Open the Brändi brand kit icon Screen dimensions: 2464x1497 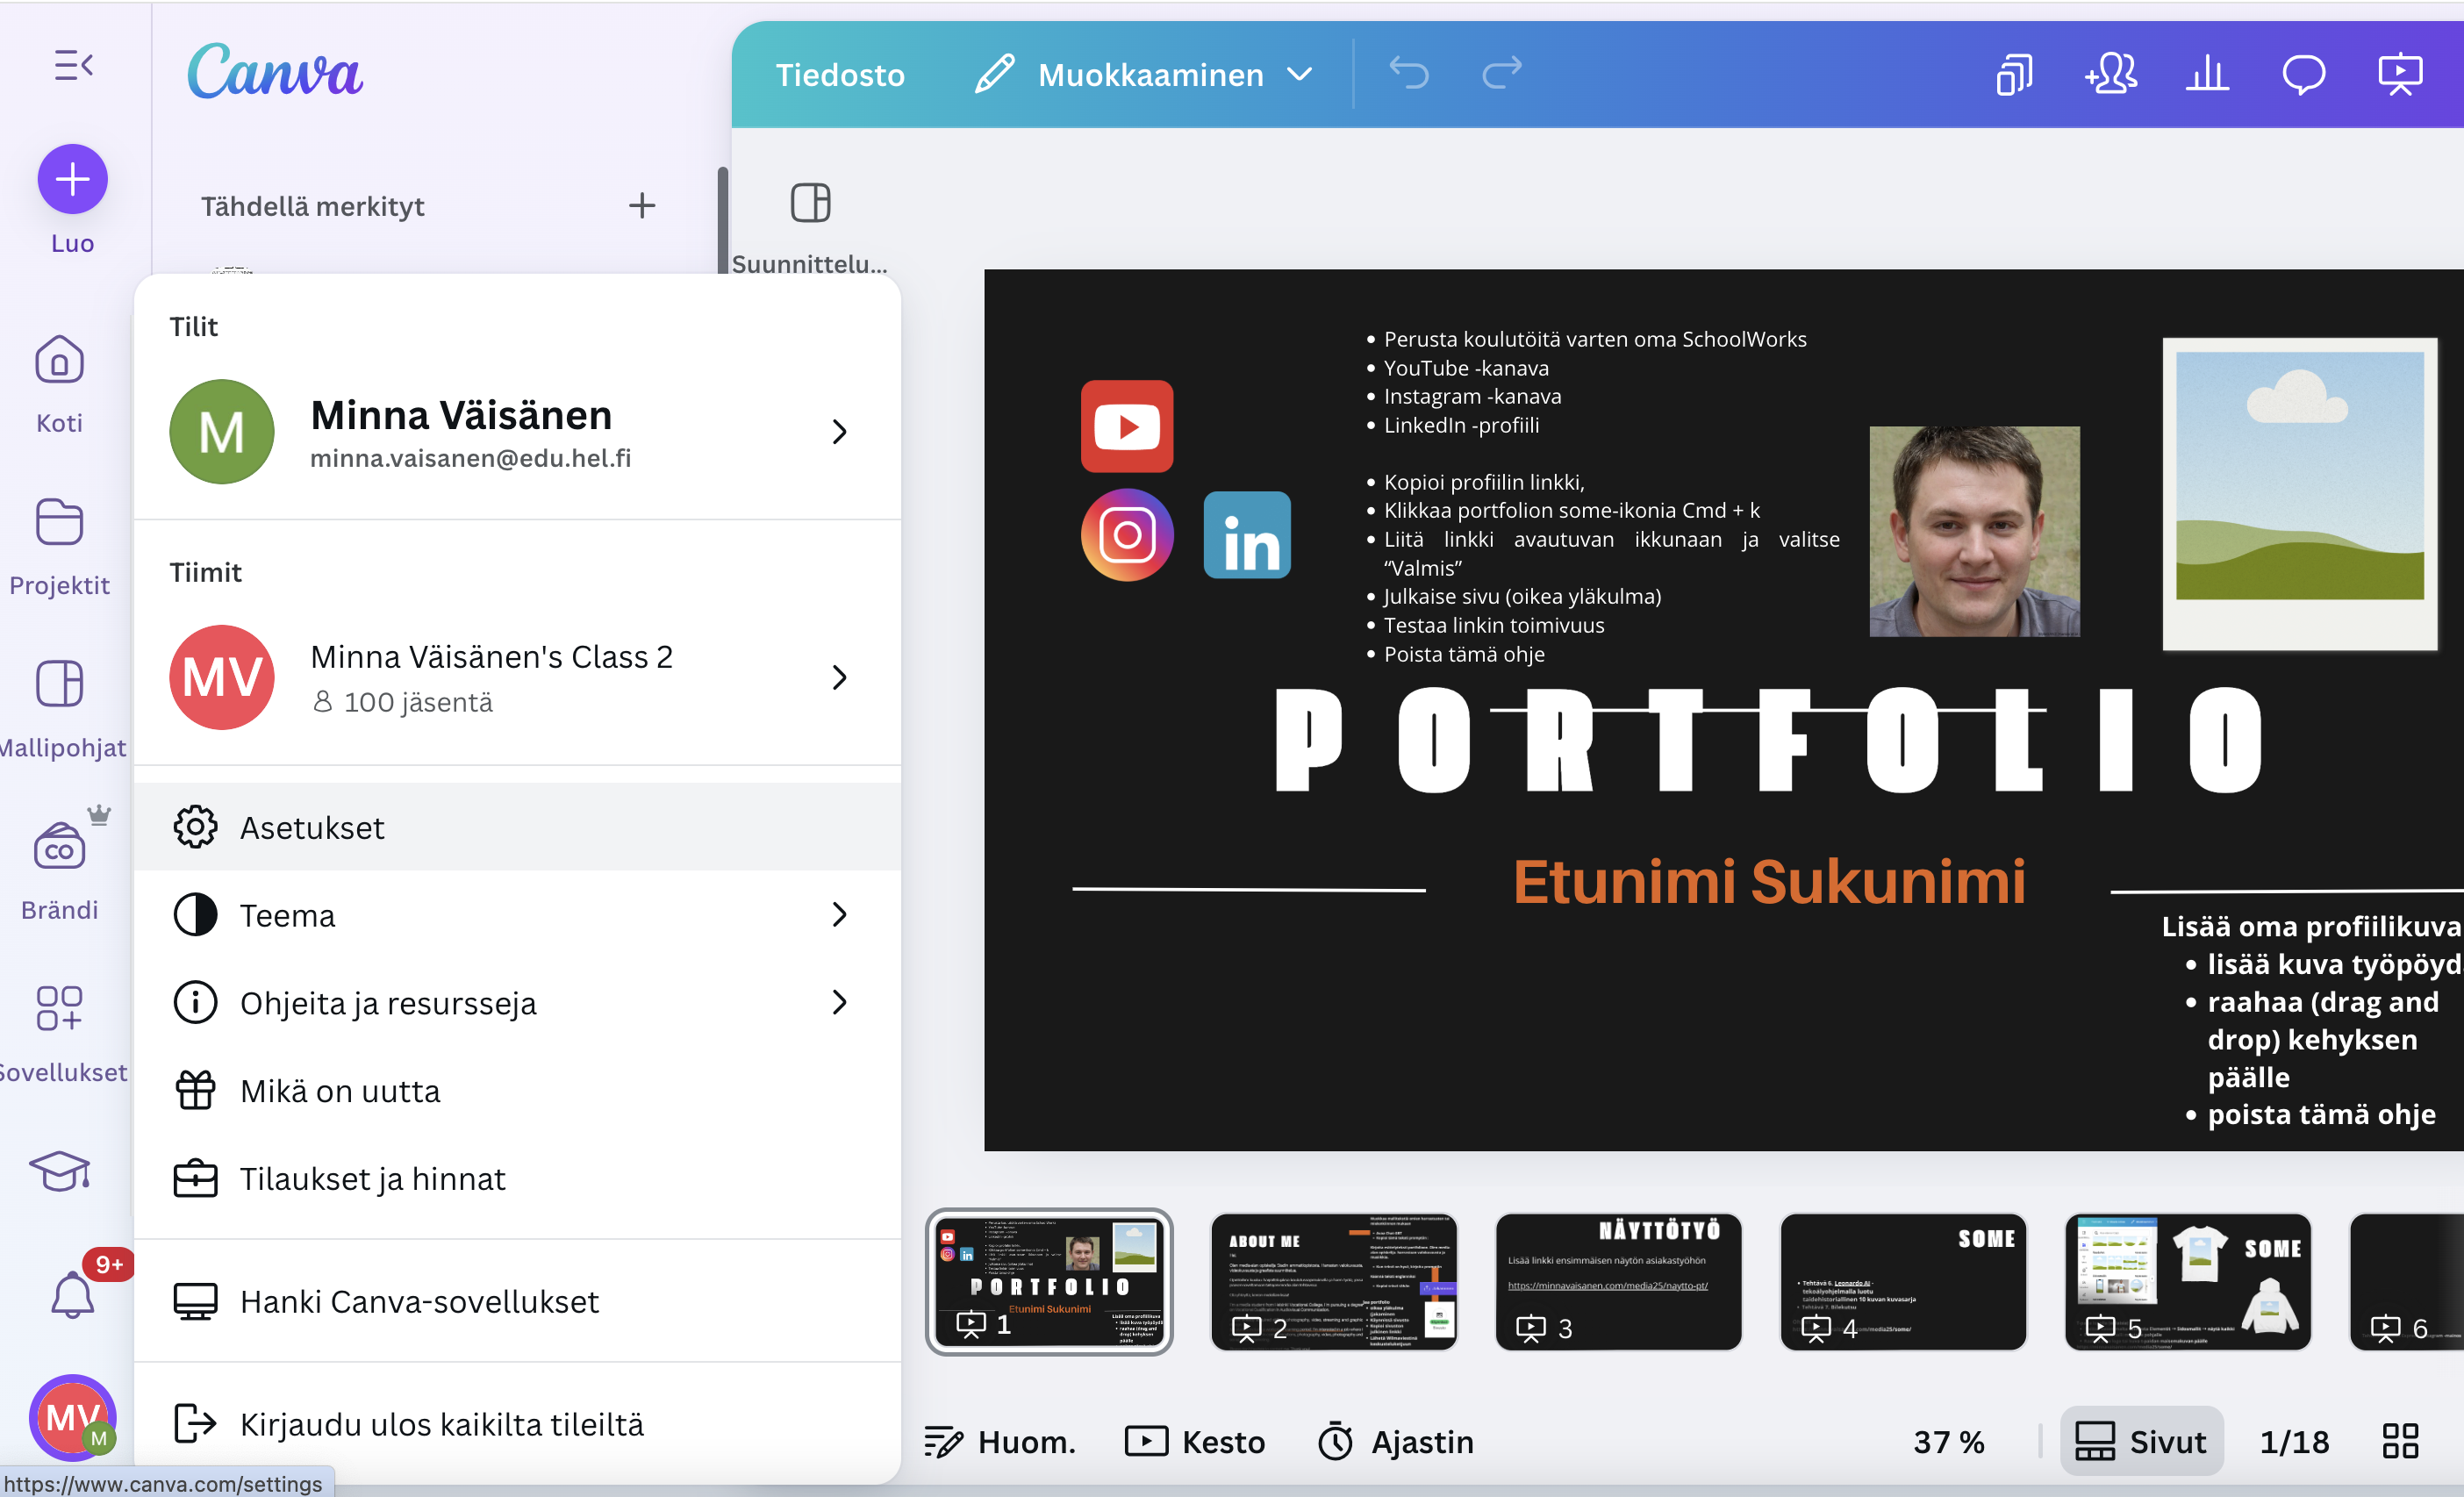click(x=59, y=848)
